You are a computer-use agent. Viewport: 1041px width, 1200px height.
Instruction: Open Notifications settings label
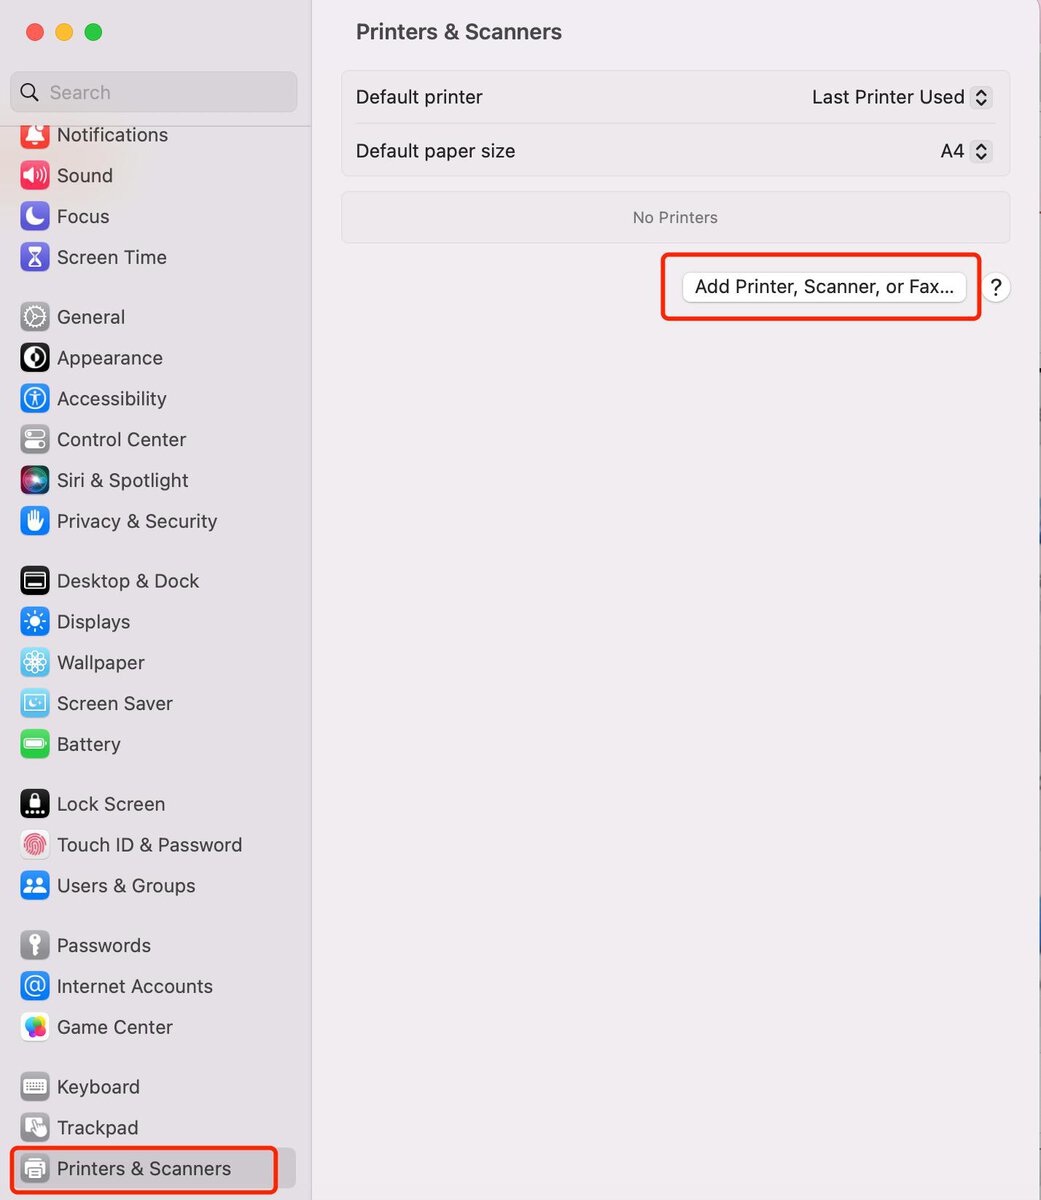pos(112,135)
